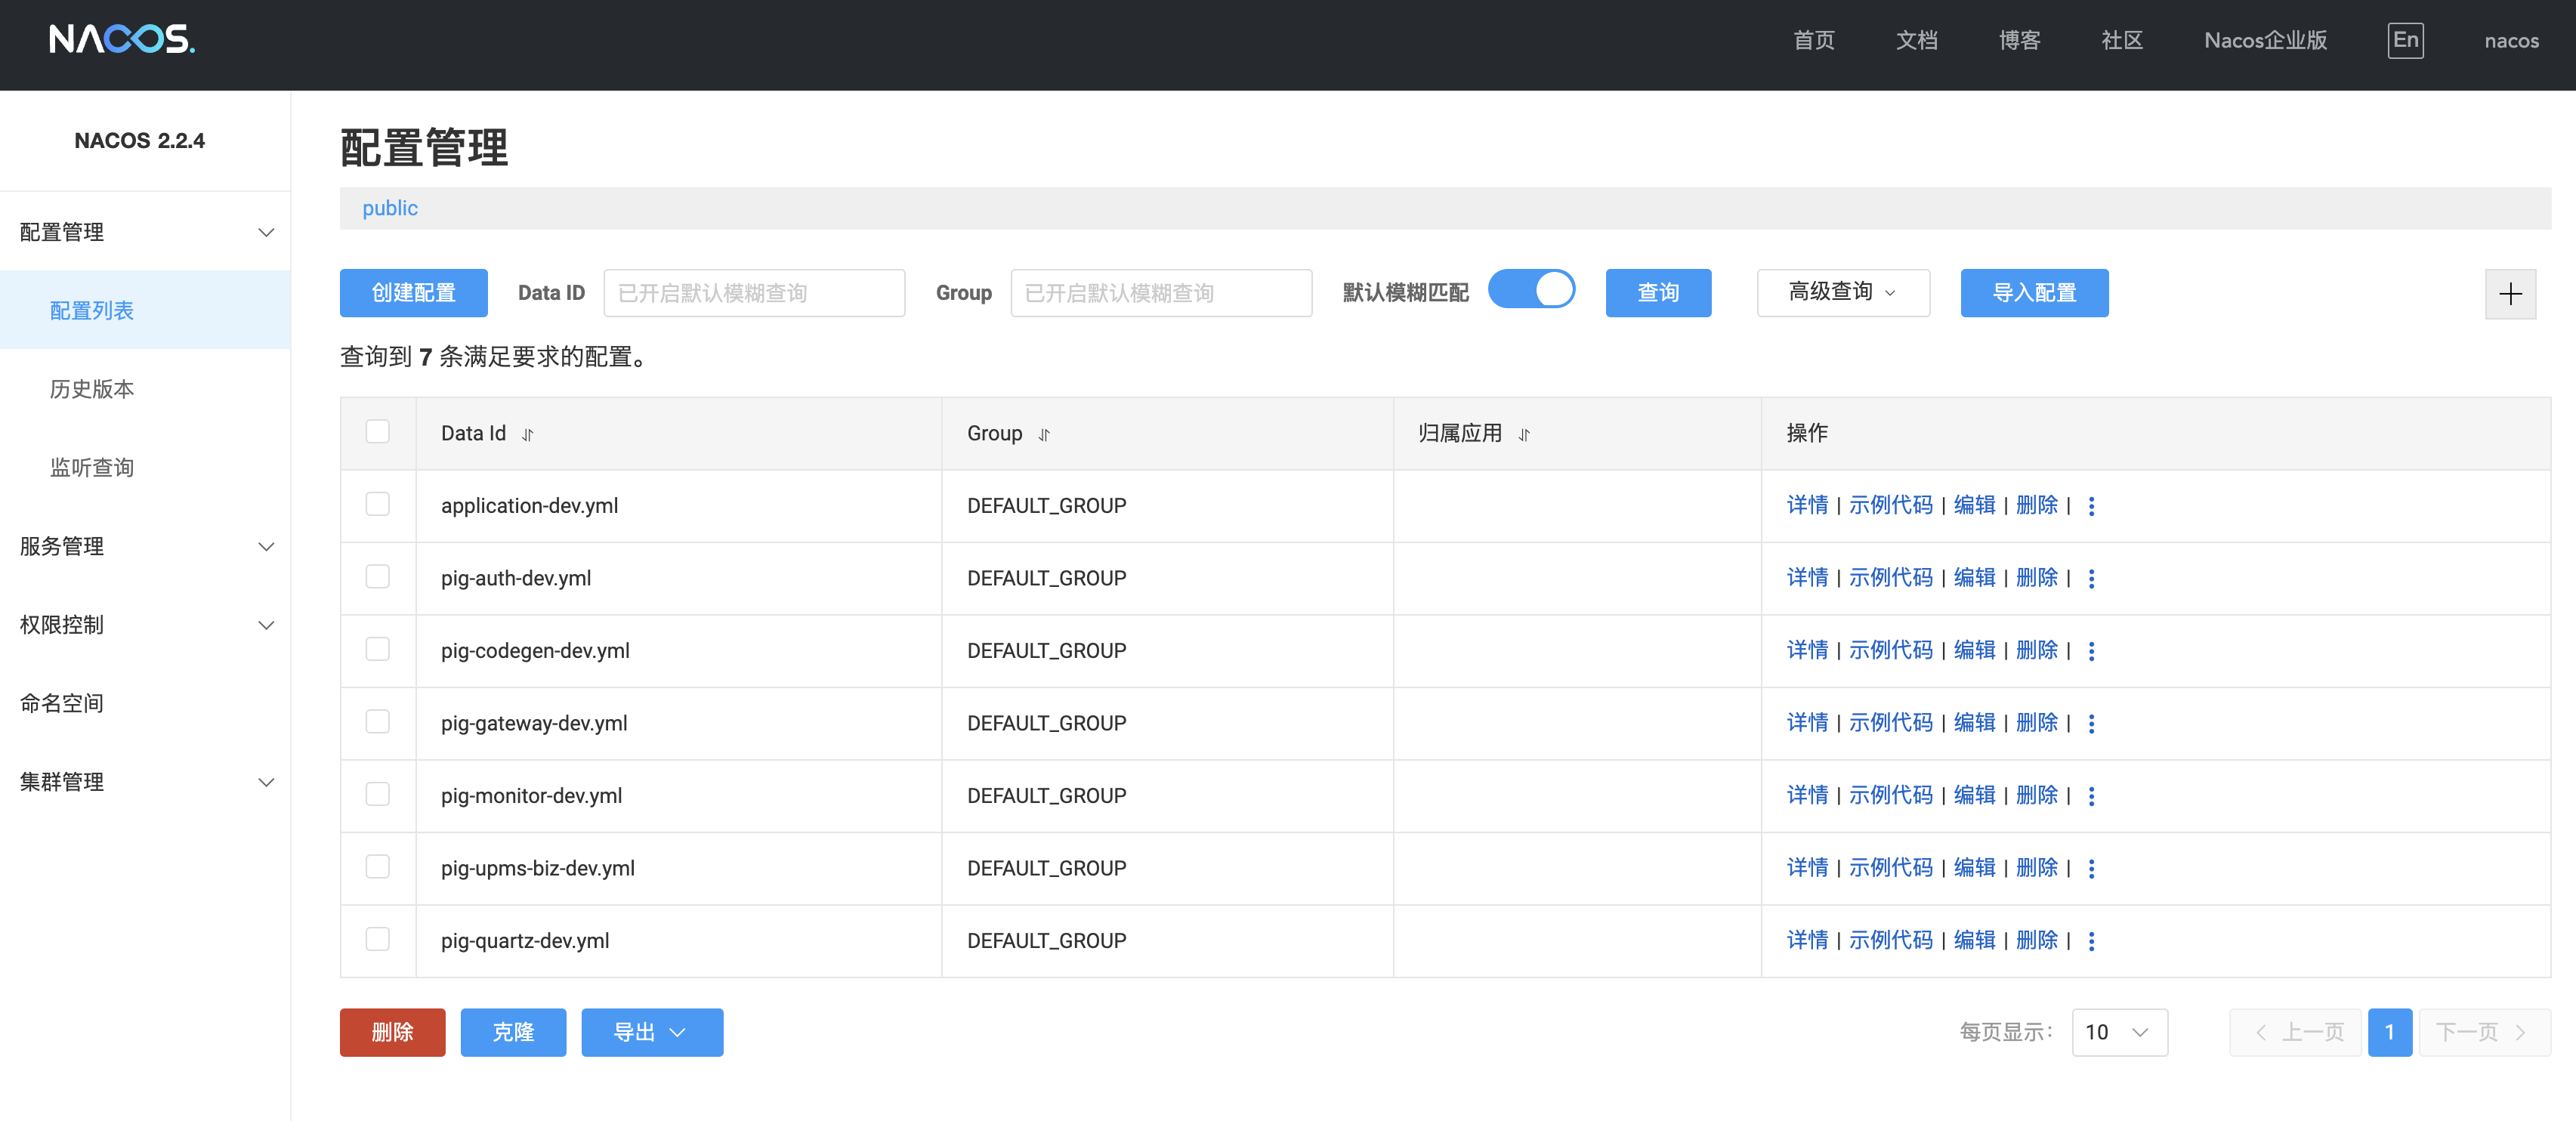Screen dimensions: 2576x1121
Task: Switch language with the En icon
Action: pos(2405,40)
